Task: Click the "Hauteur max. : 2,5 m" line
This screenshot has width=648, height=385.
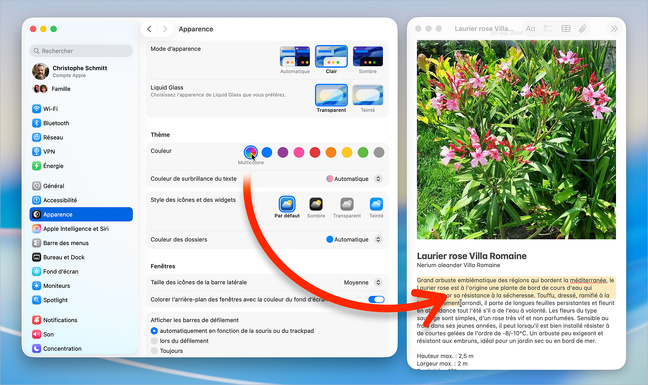Action: coord(445,356)
